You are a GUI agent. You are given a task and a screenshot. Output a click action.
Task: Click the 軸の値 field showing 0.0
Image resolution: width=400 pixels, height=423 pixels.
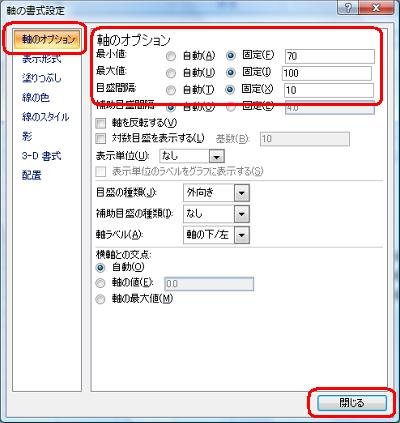coord(209,284)
